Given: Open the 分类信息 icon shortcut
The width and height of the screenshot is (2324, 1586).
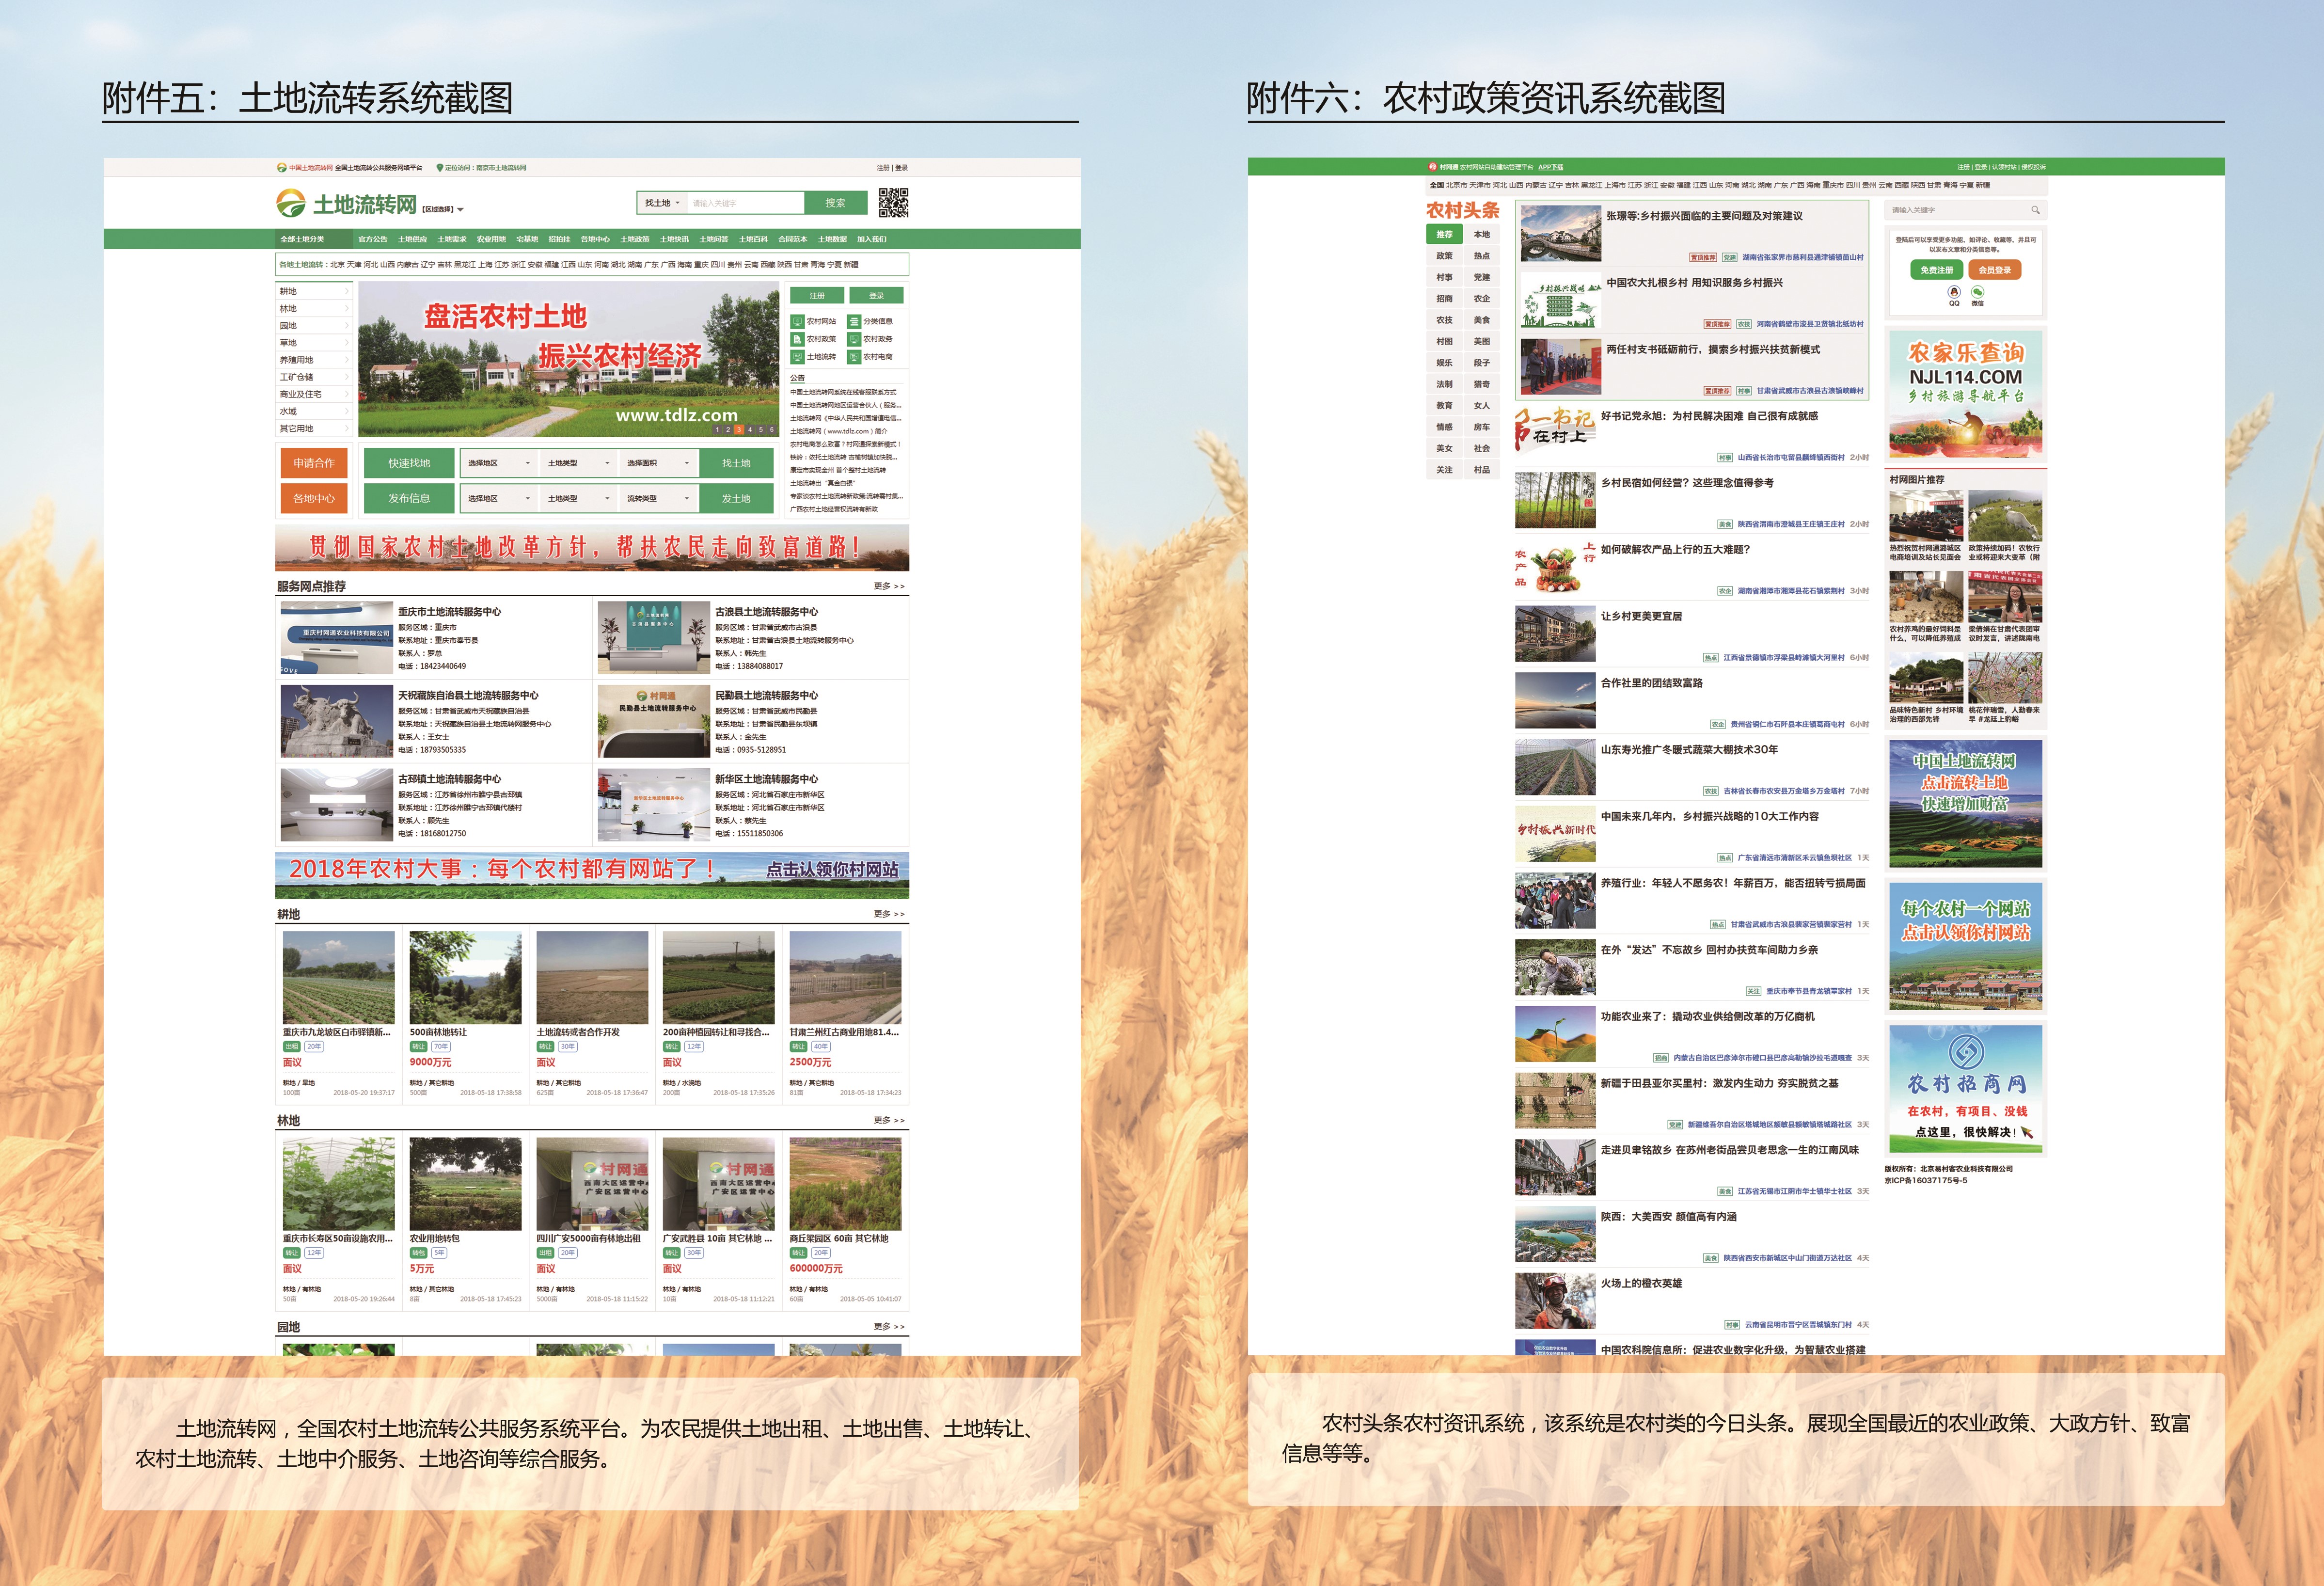Looking at the screenshot, I should [x=854, y=321].
